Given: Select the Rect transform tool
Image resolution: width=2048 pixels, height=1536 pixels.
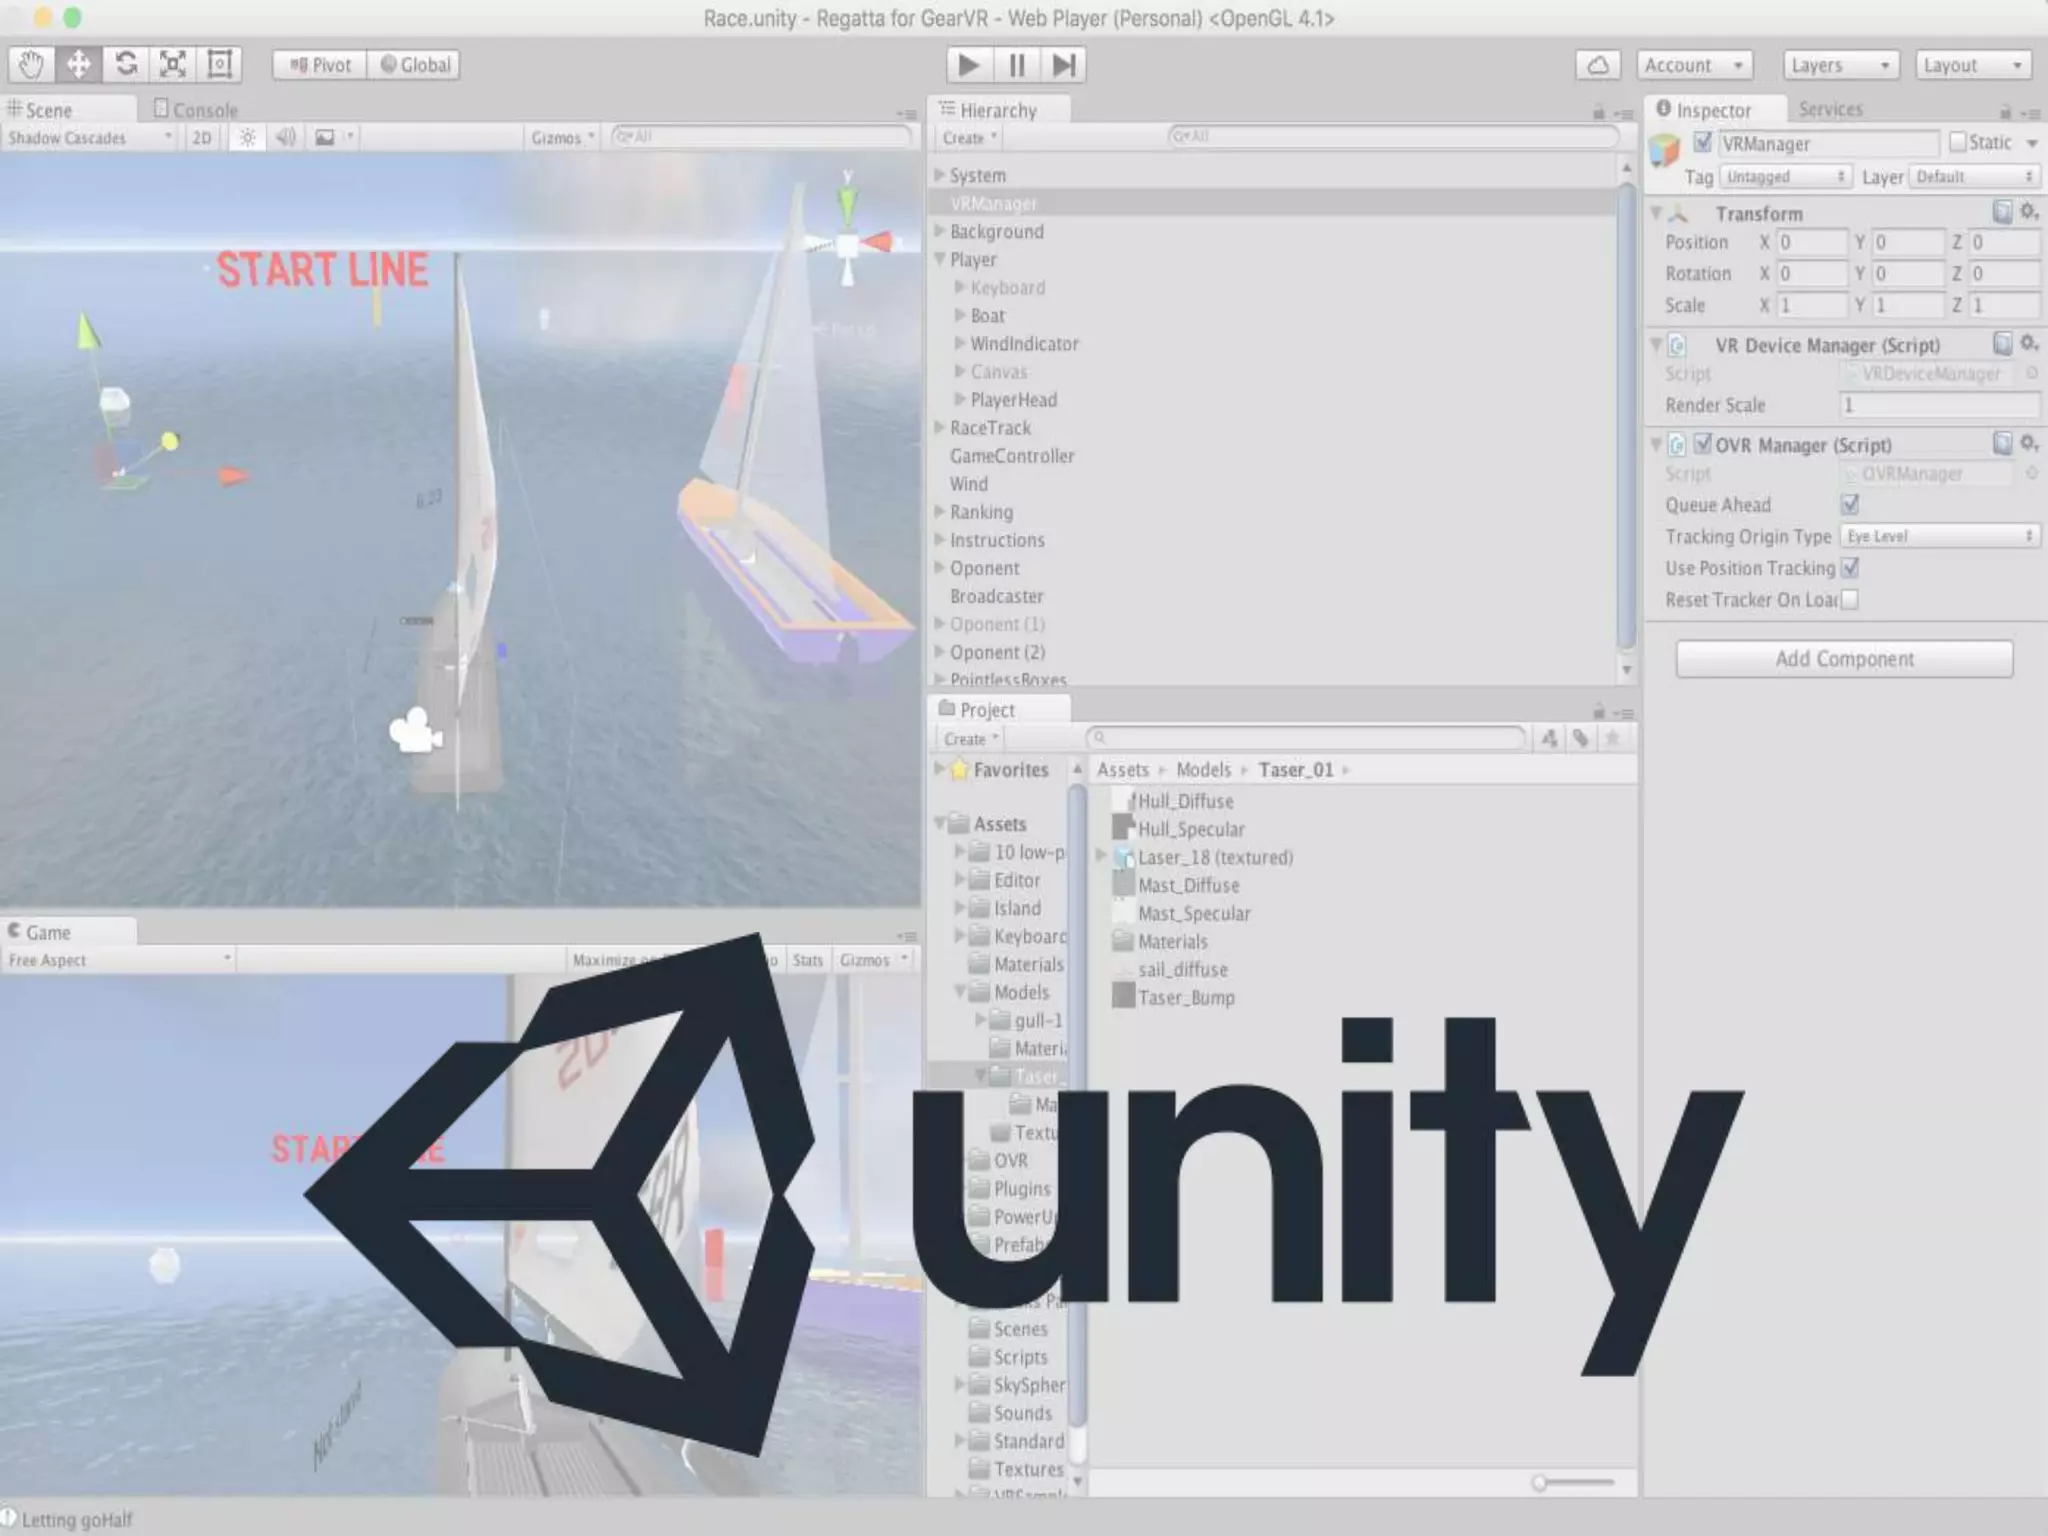Looking at the screenshot, I should (220, 65).
